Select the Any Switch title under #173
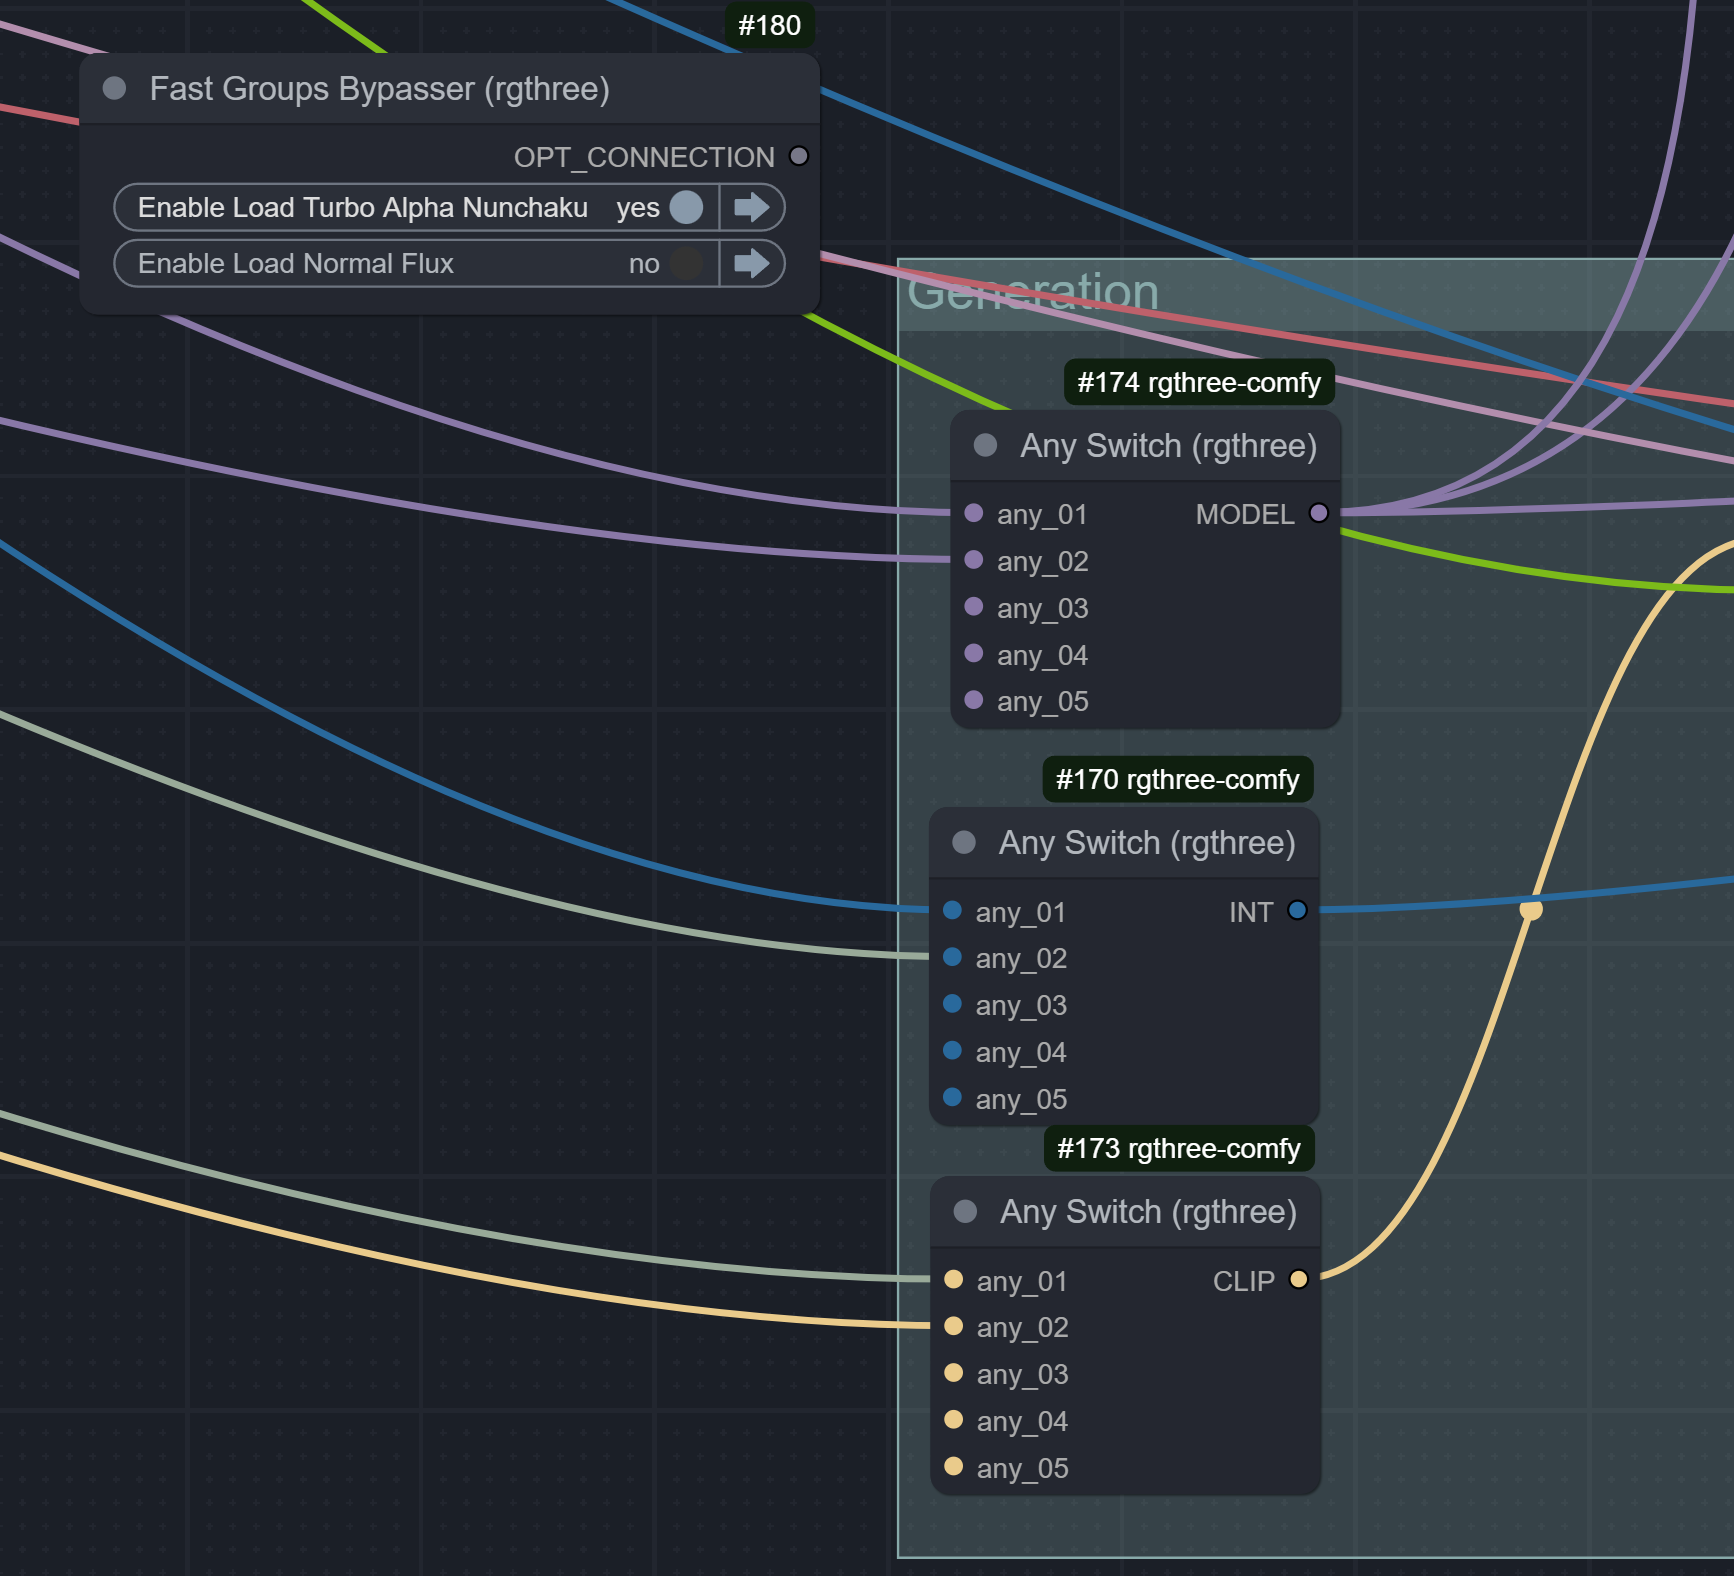 tap(1149, 1212)
